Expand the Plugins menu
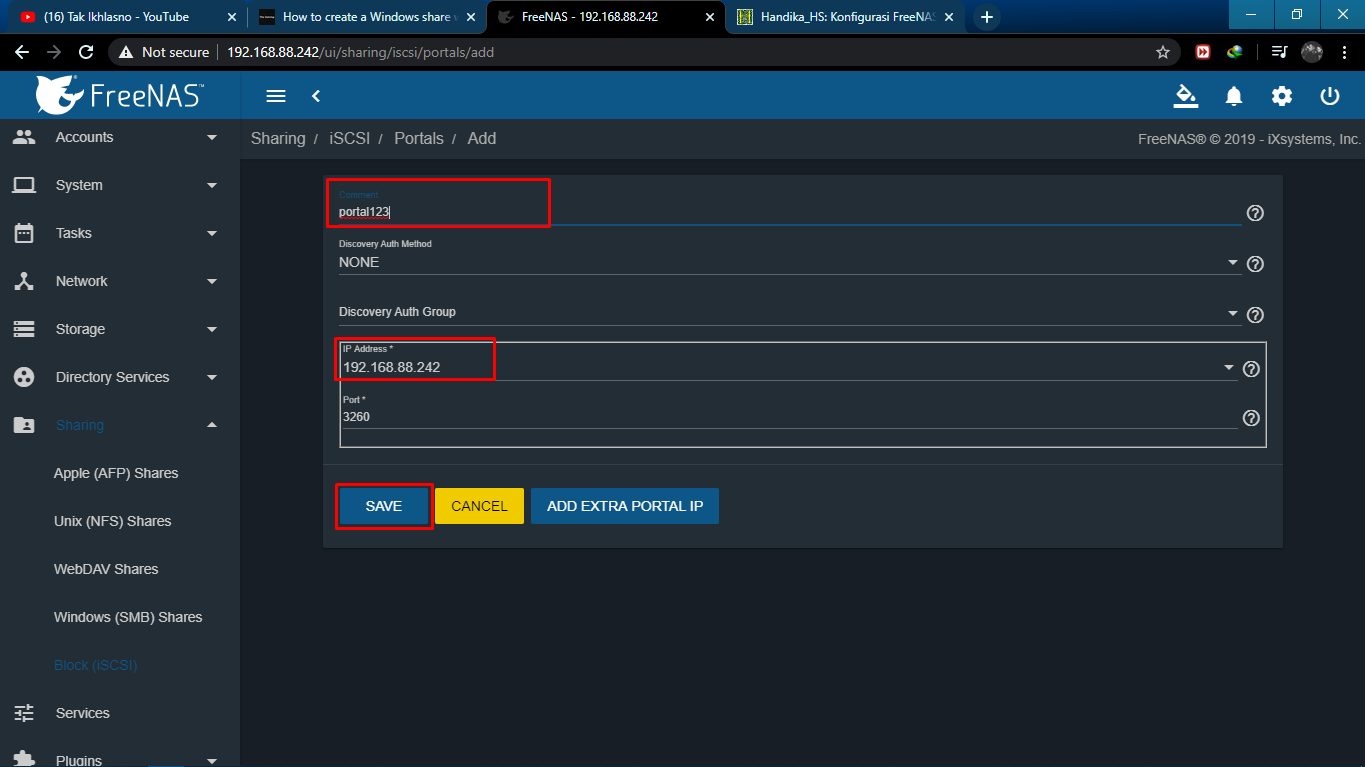This screenshot has width=1365, height=767. (212, 760)
